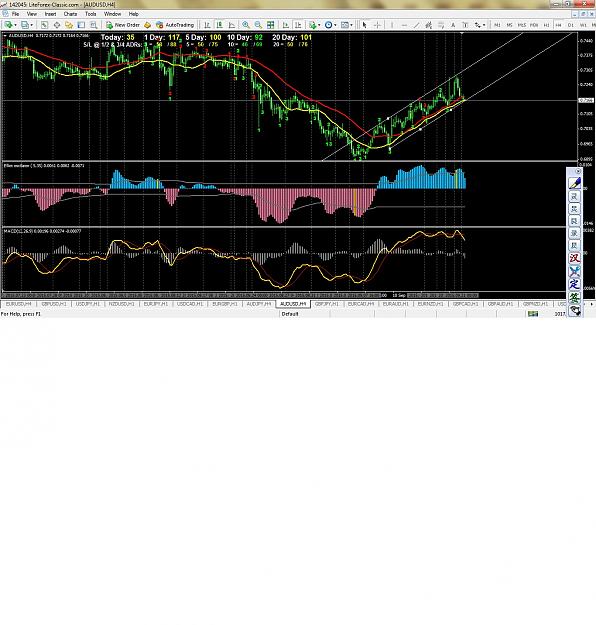Toggle the auto scroll chart icon
596x625 pixels.
[285, 25]
